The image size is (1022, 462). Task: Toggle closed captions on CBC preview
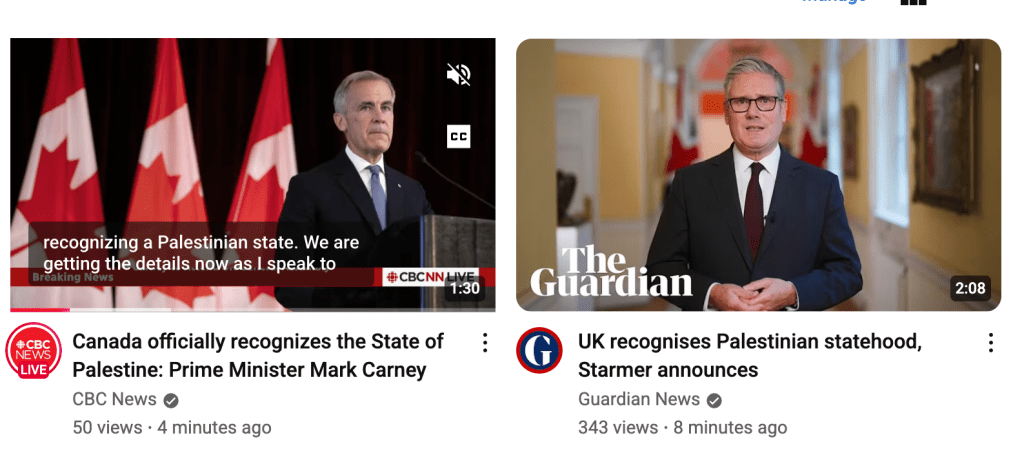tap(458, 136)
